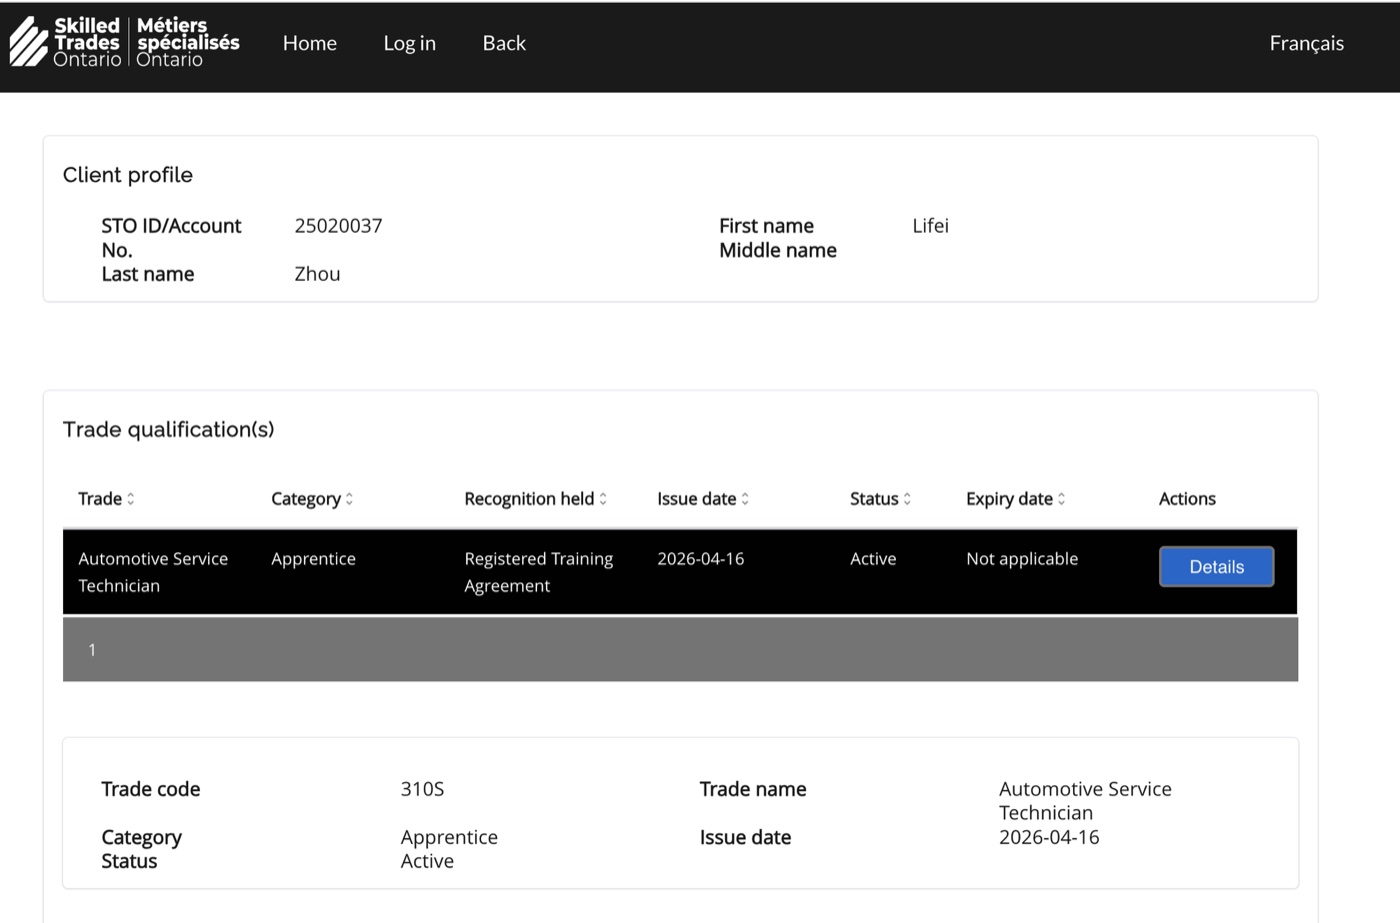Select the Active status table cell
The height and width of the screenshot is (923, 1400).
873,559
